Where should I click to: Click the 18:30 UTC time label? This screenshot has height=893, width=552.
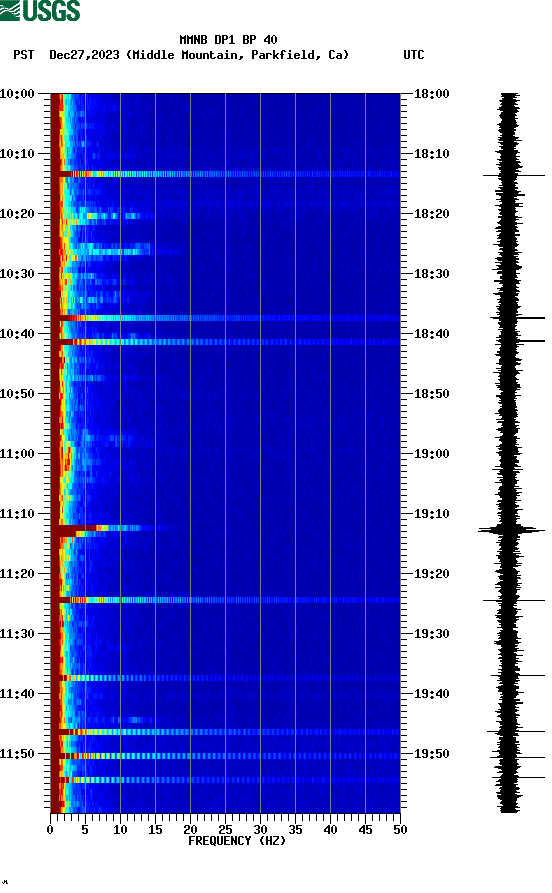(x=432, y=273)
